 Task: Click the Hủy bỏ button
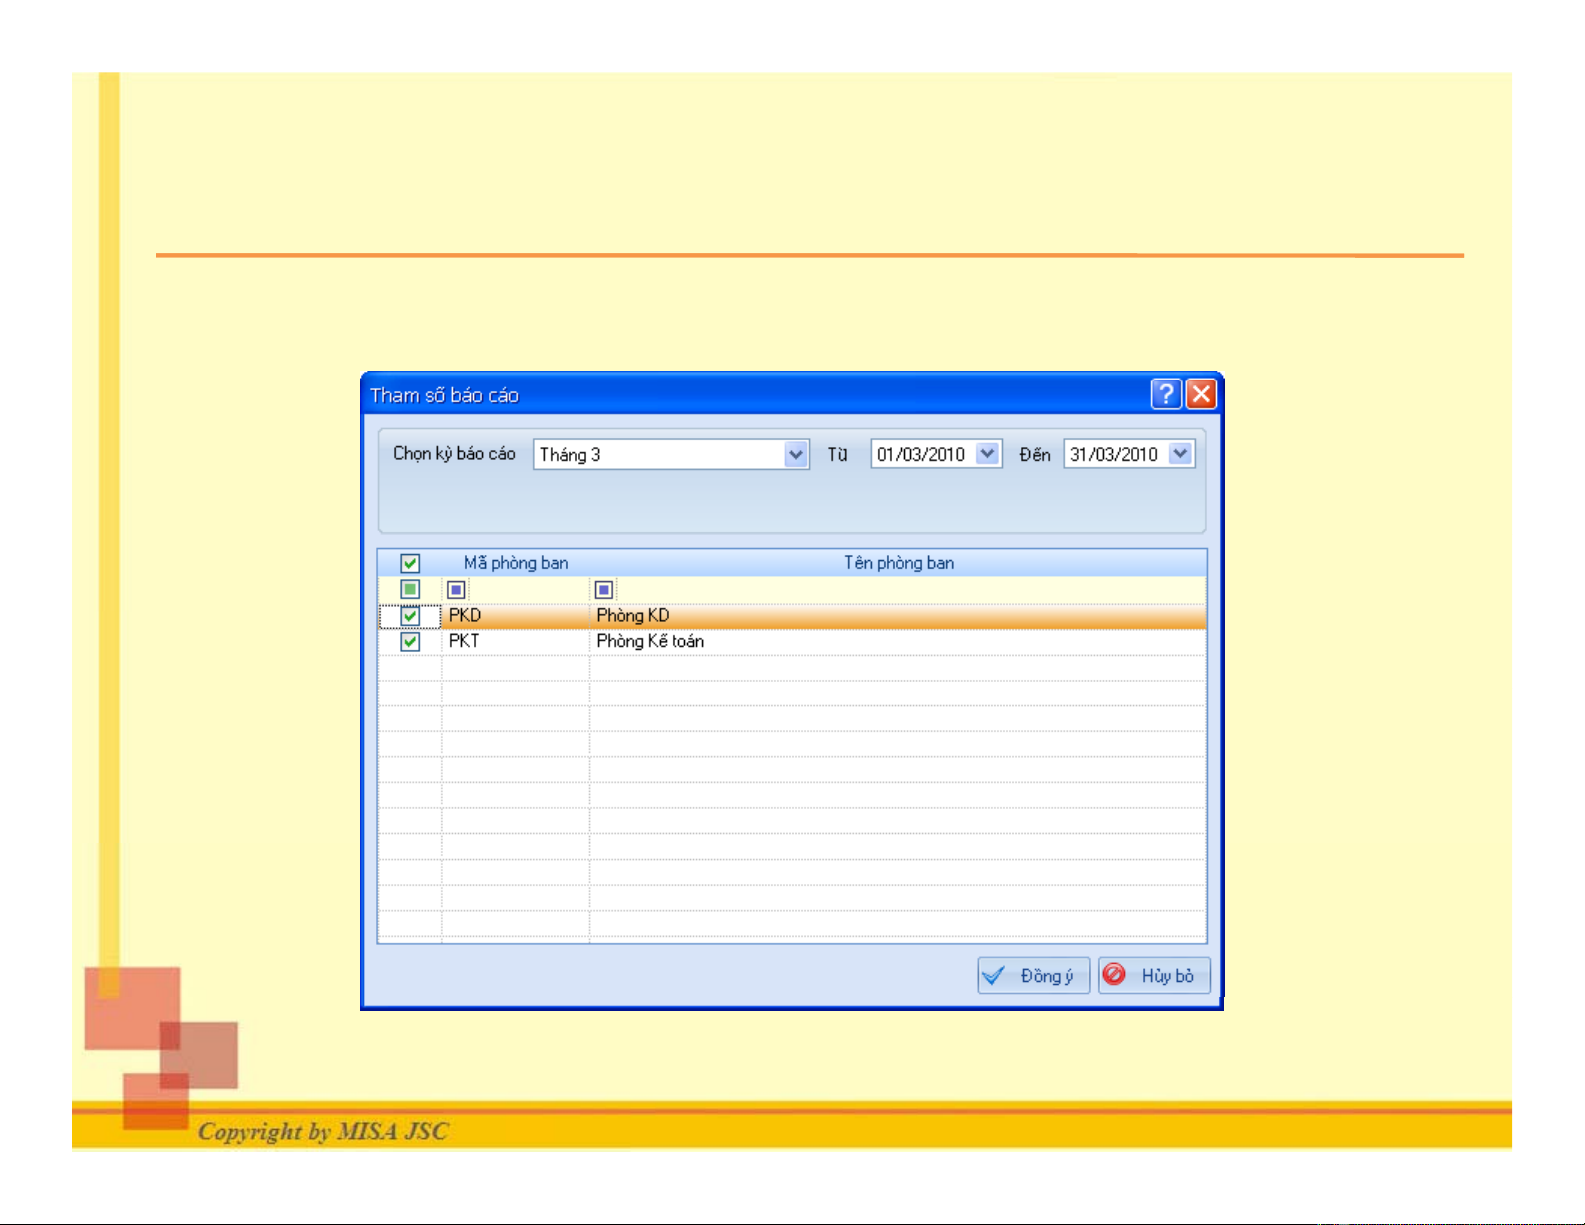[1154, 976]
